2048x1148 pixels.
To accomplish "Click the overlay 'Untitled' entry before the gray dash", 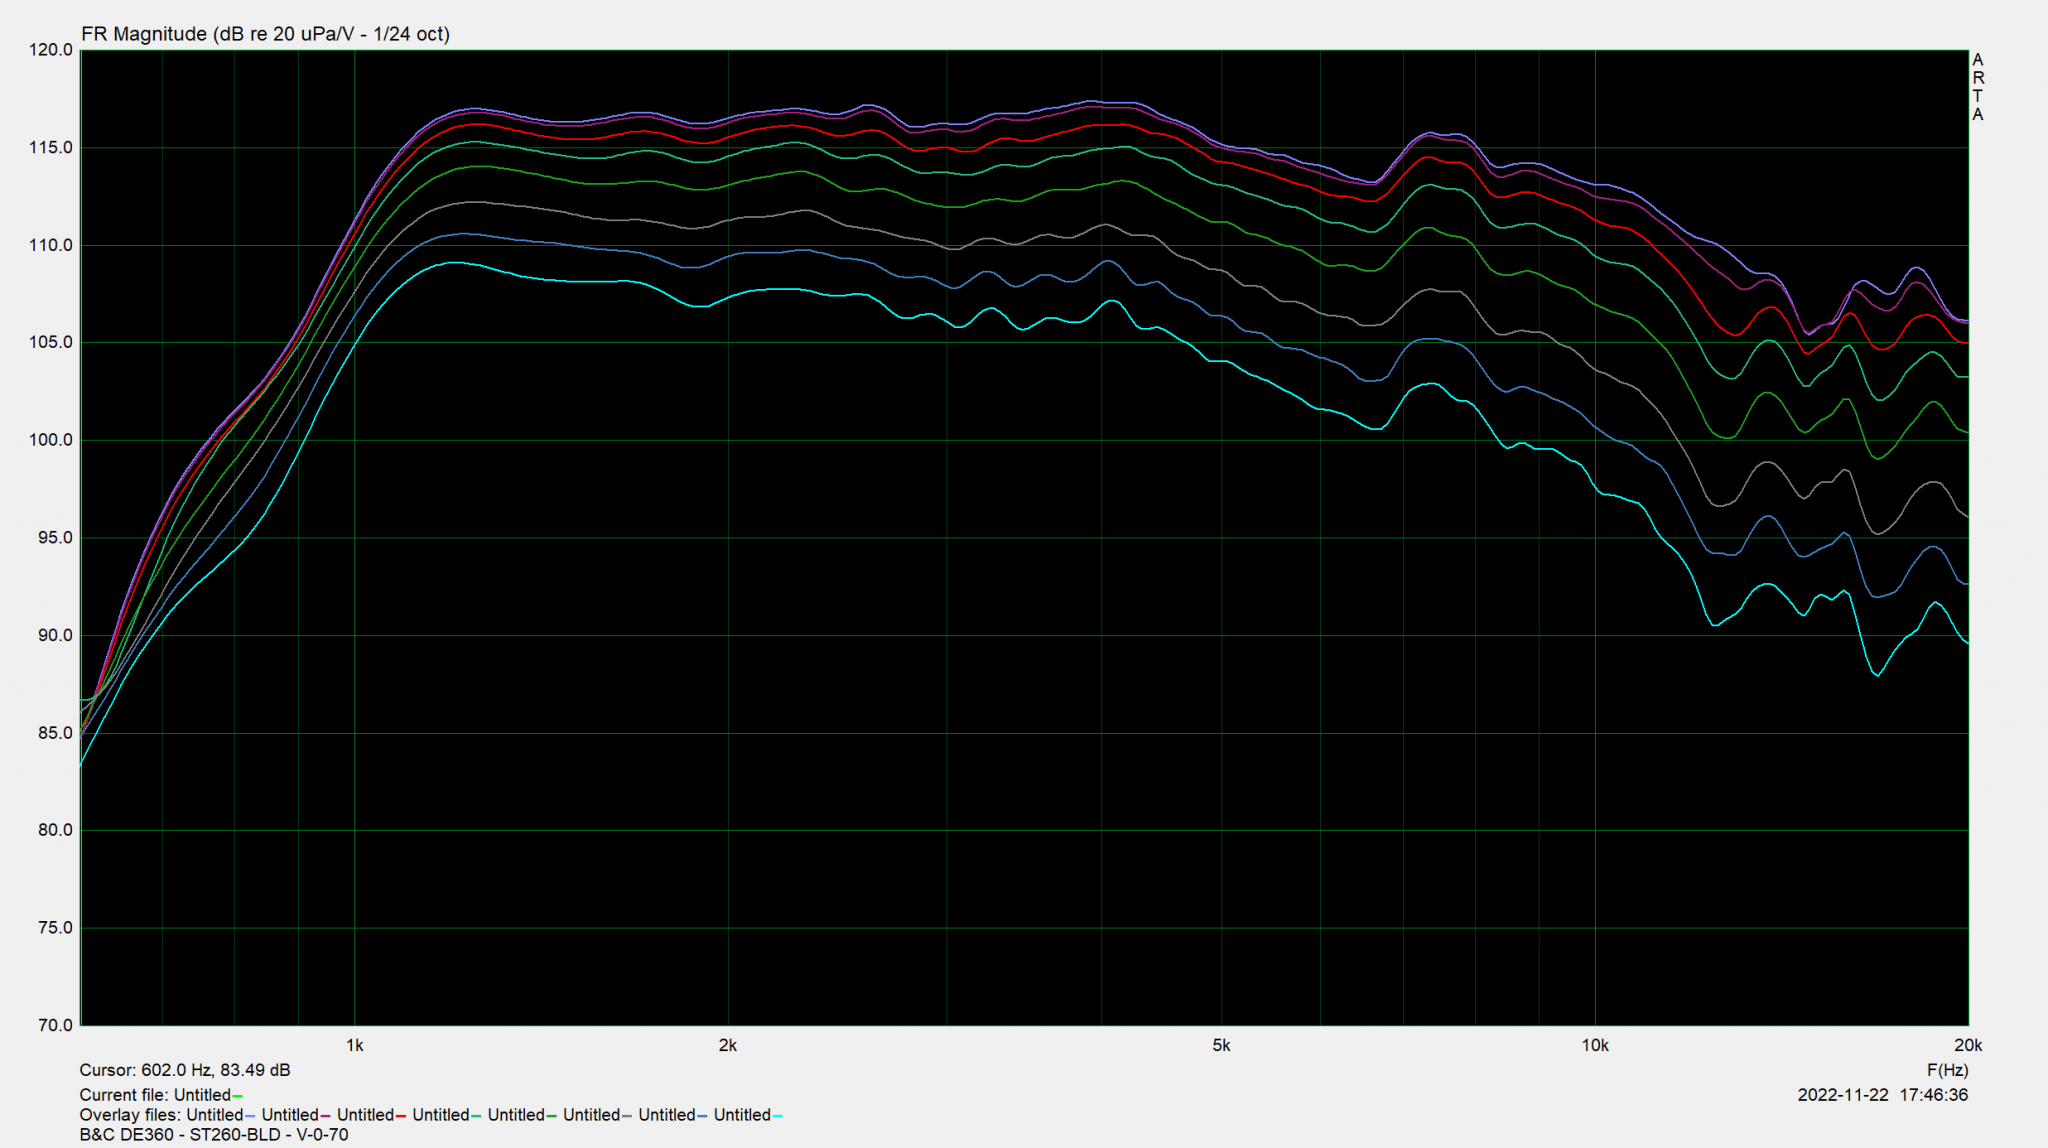I will click(591, 1115).
